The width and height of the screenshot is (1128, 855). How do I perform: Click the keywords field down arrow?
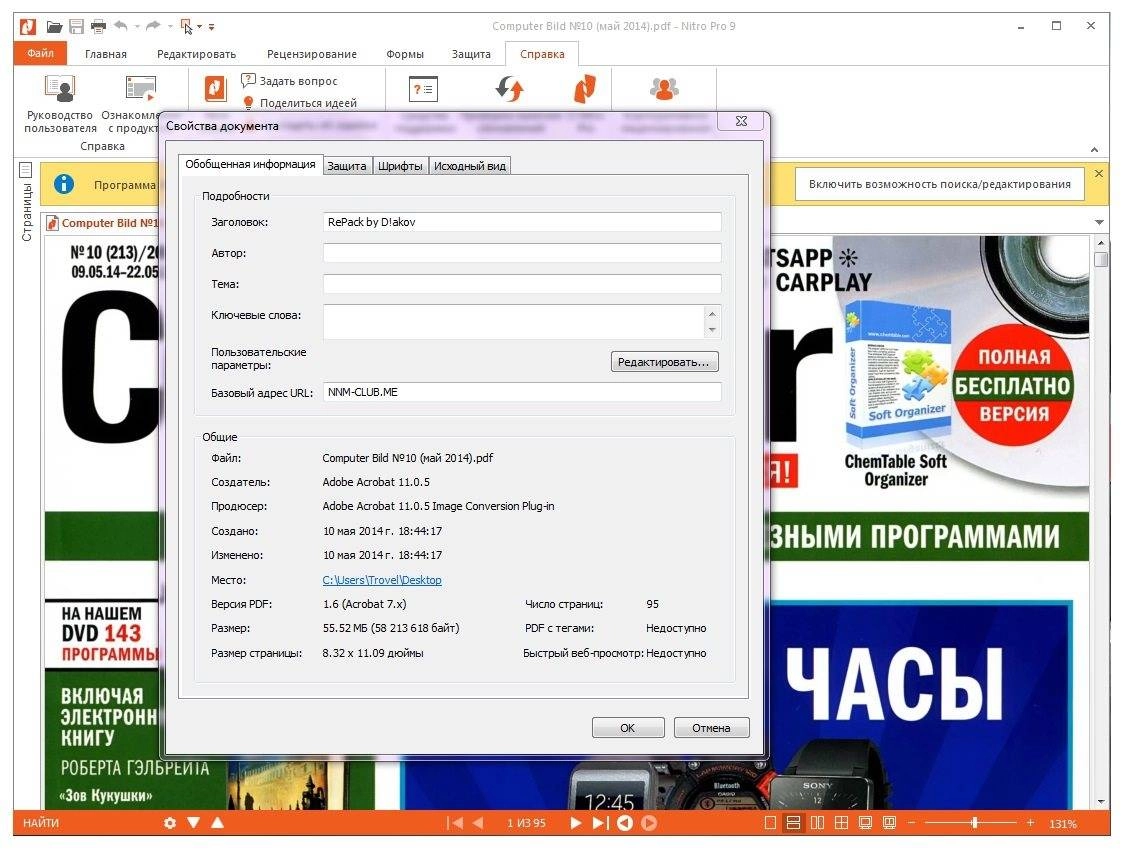coord(712,330)
